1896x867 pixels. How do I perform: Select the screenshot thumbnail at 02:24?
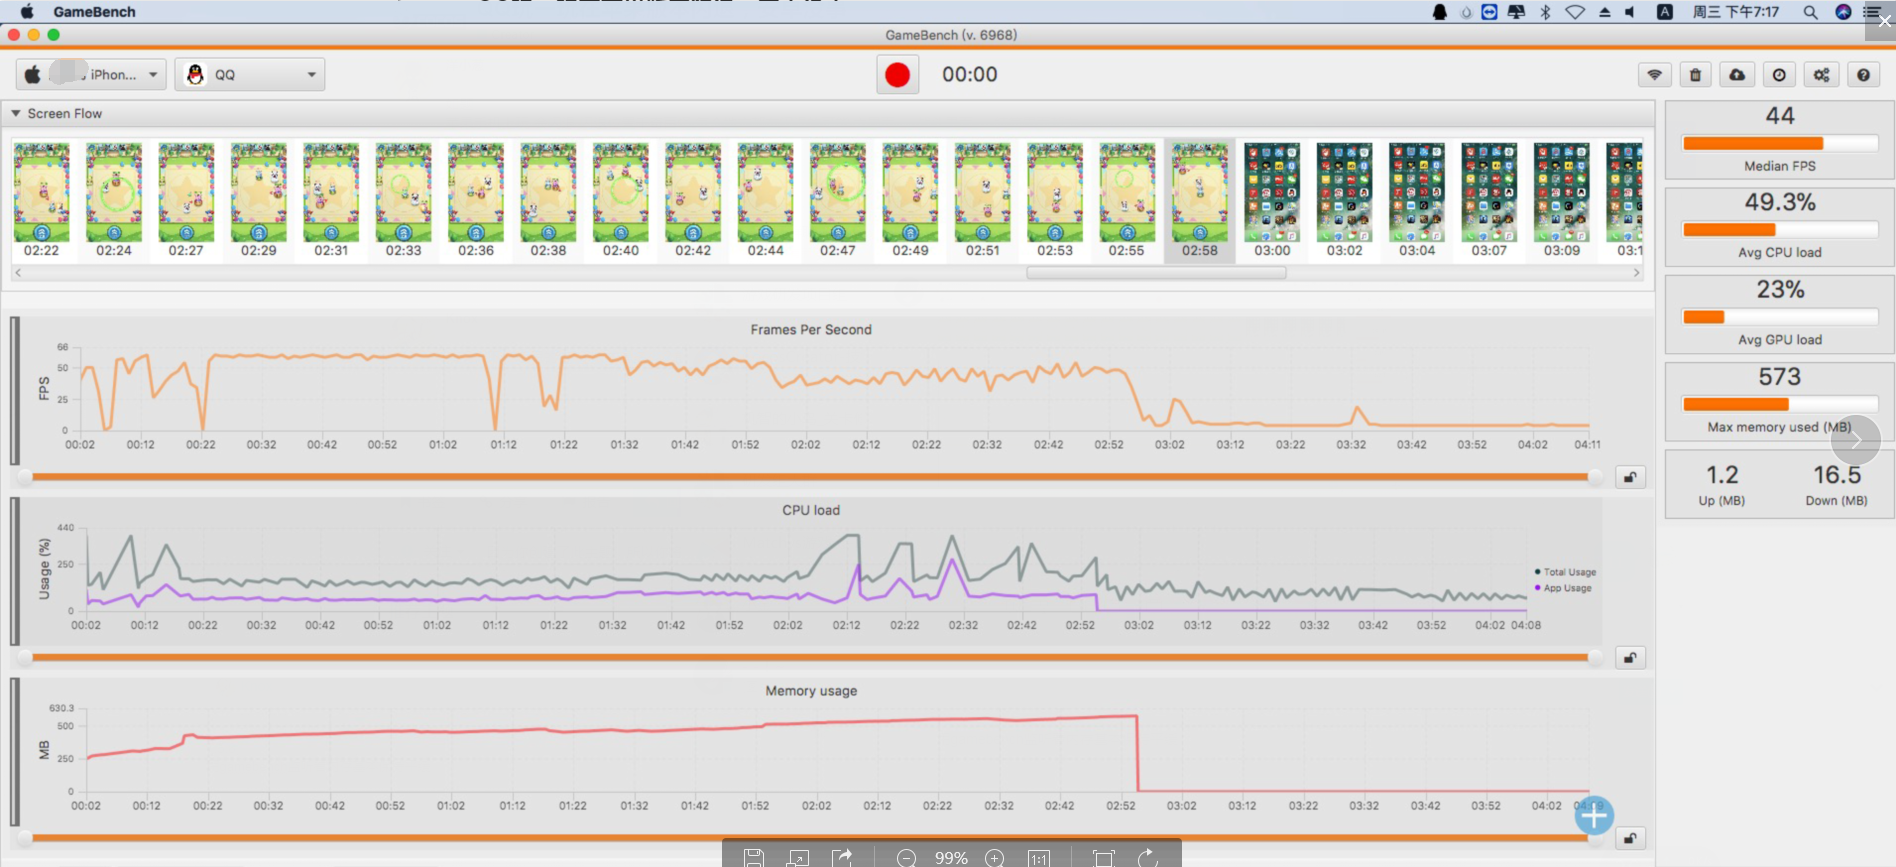pos(114,200)
